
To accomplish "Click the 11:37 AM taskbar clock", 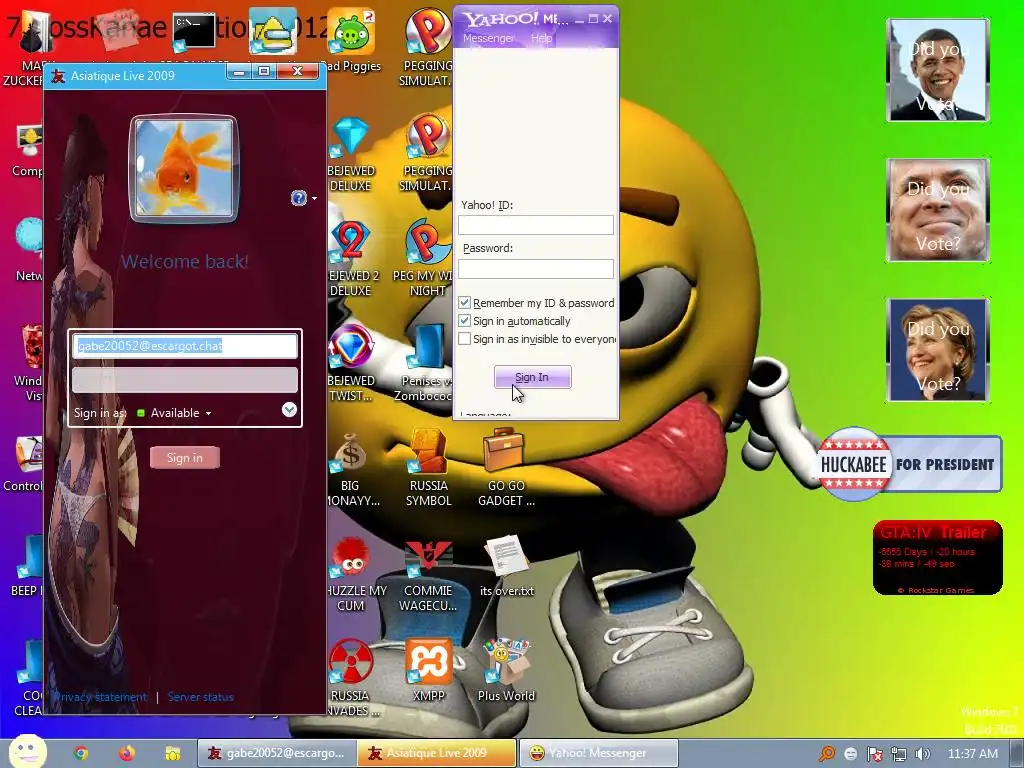I will coord(972,754).
